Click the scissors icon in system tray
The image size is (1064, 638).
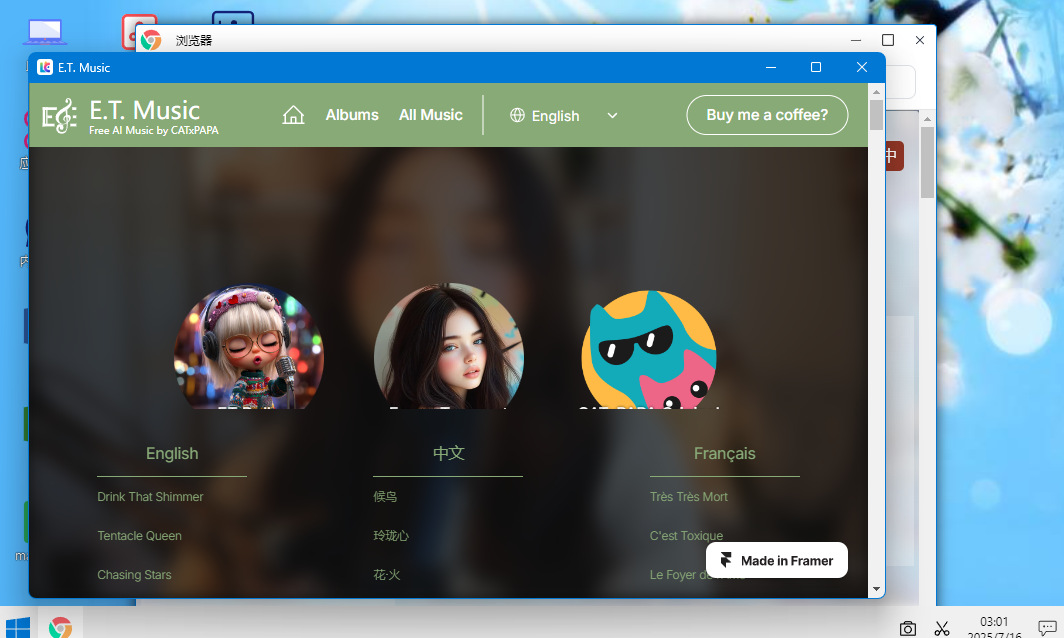point(942,628)
